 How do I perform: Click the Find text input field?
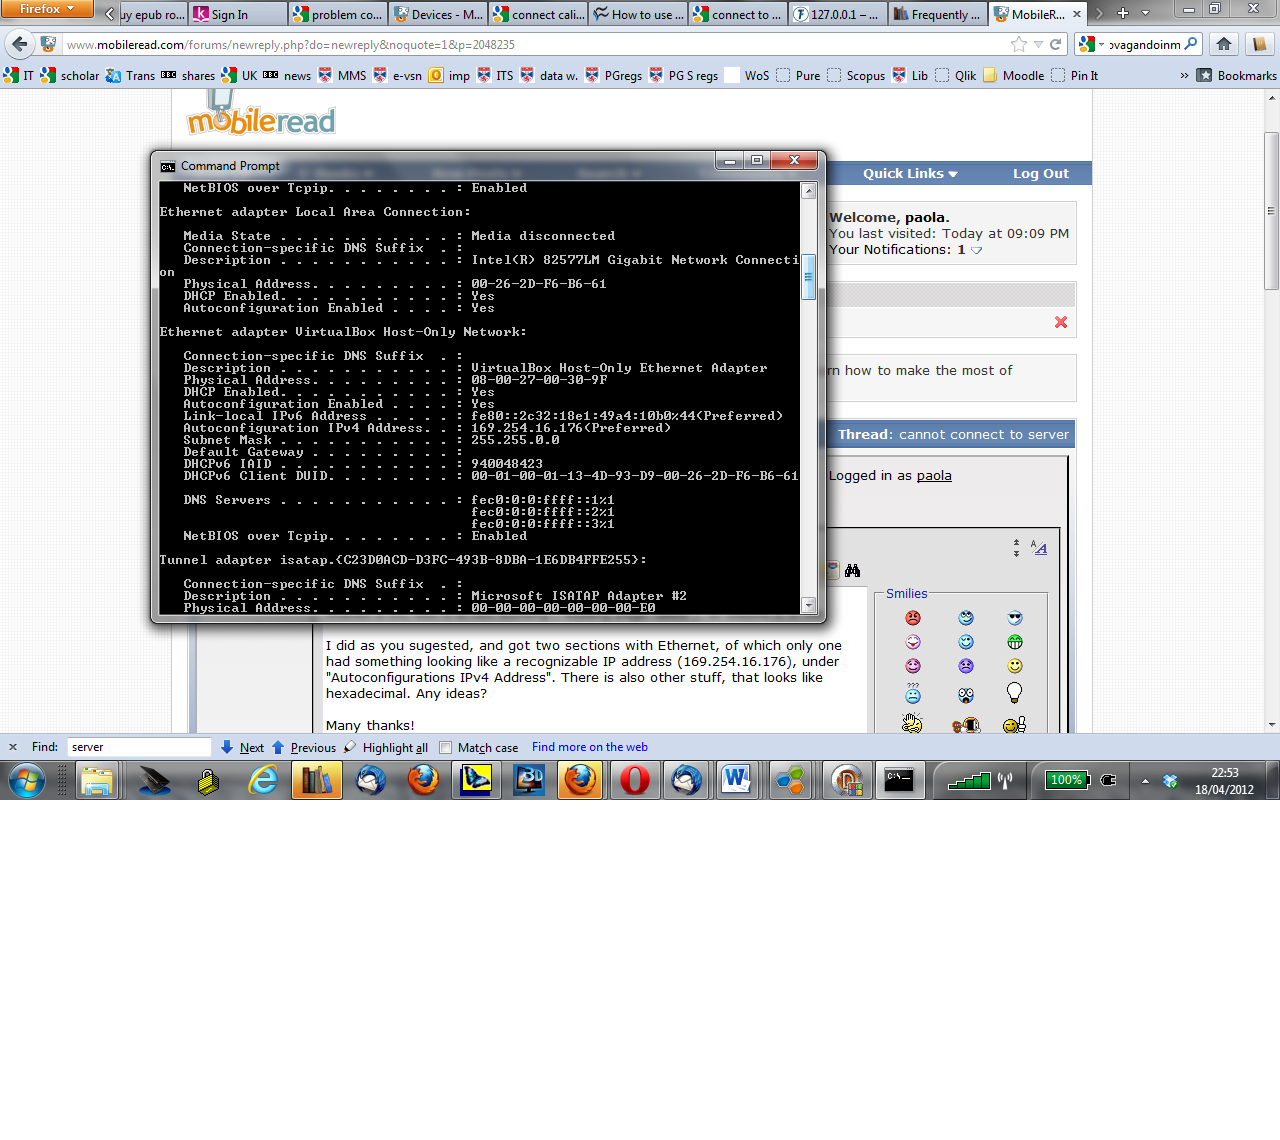(139, 747)
